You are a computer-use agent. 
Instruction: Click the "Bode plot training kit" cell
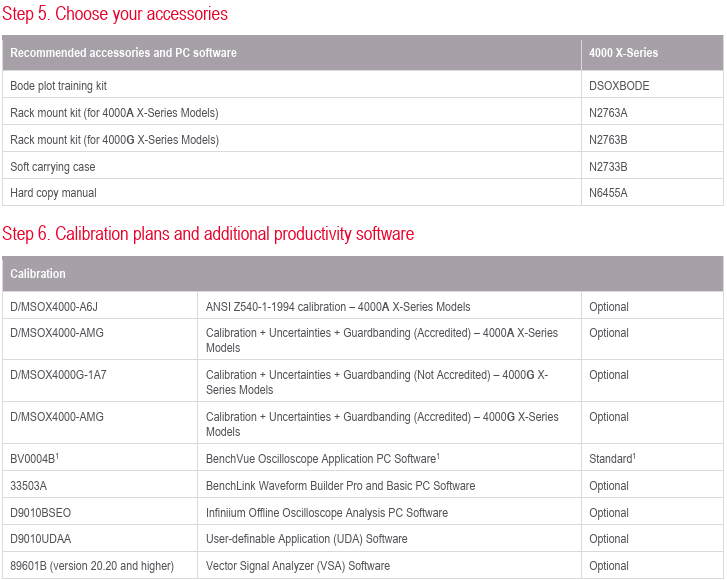[58, 86]
